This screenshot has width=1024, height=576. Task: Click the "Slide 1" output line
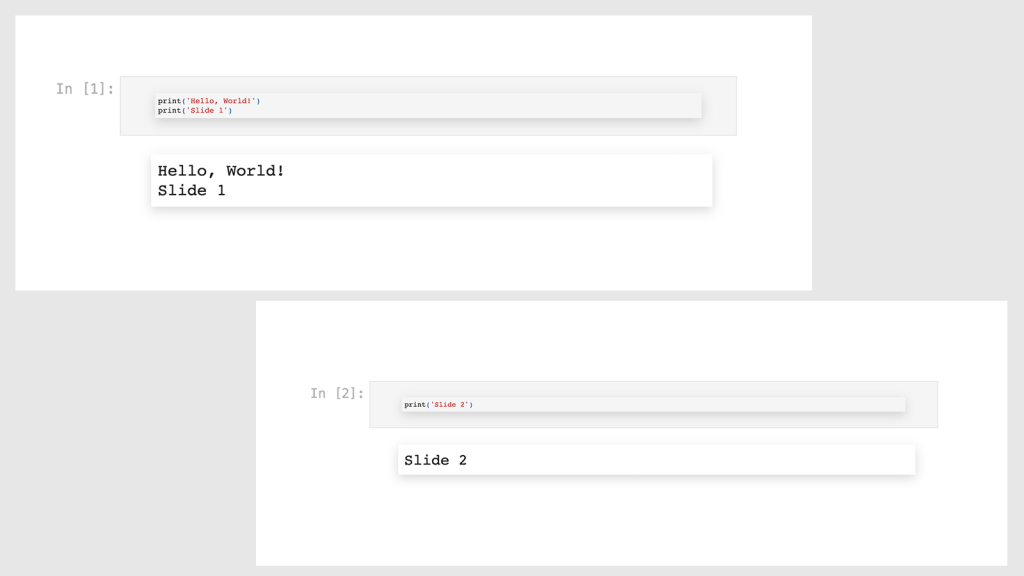[x=191, y=191]
